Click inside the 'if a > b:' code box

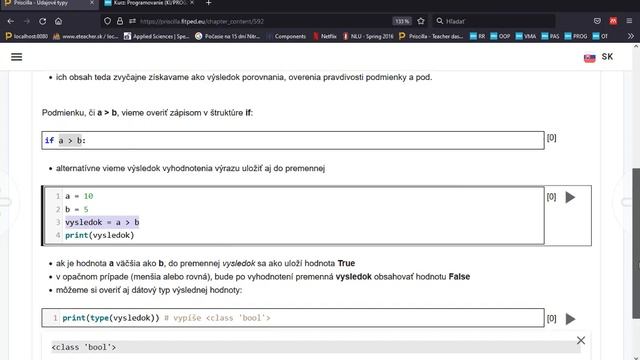(293, 140)
